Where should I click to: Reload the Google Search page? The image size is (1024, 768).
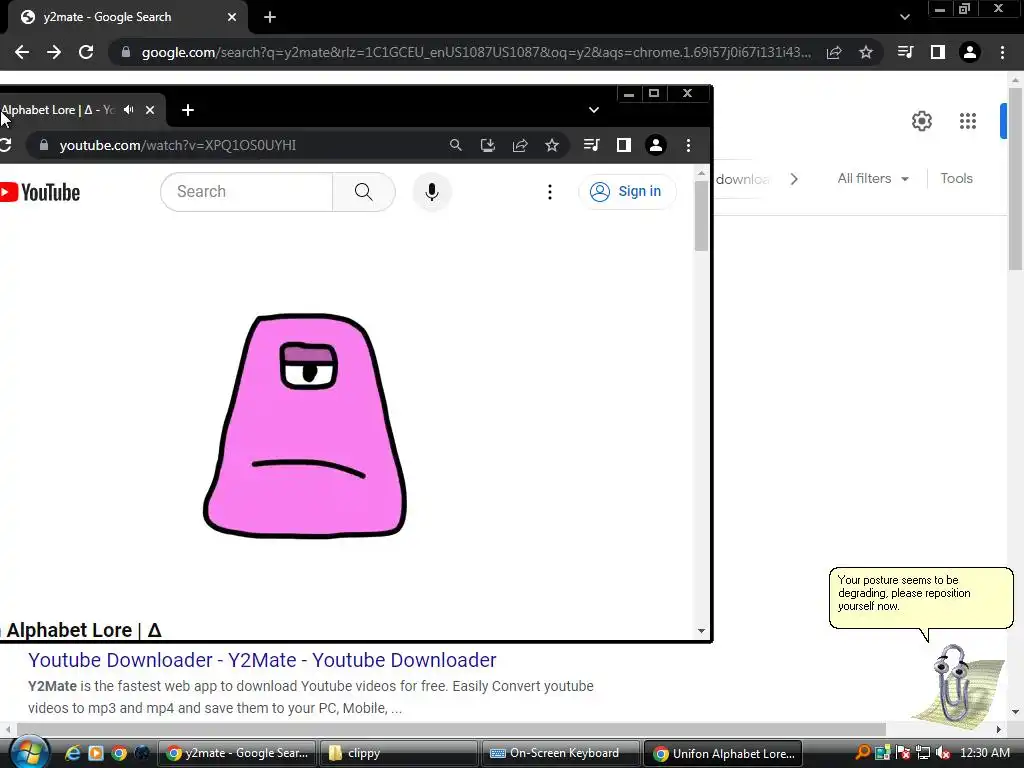[86, 52]
